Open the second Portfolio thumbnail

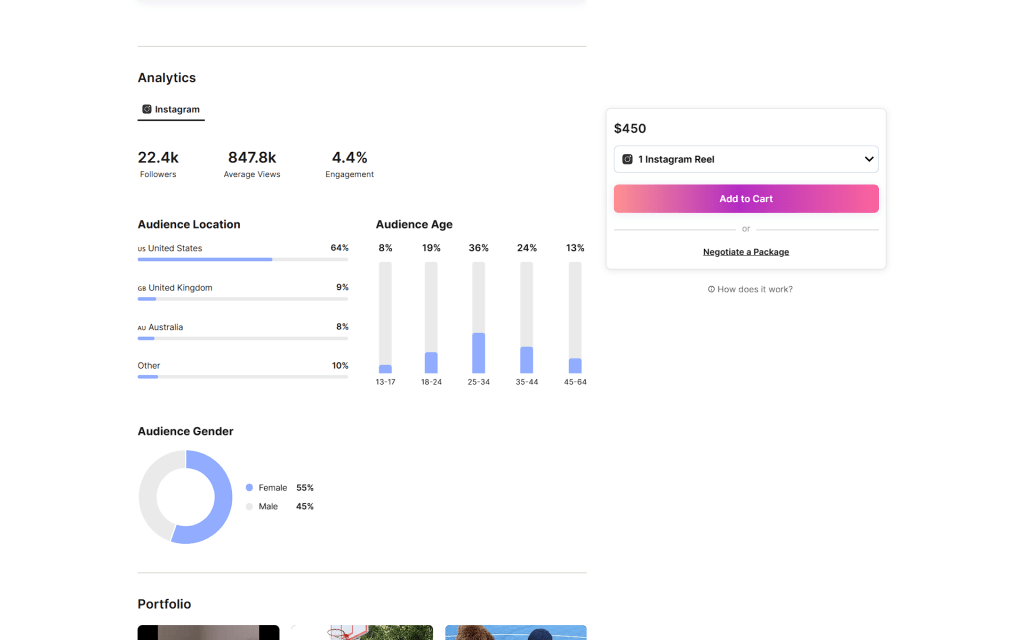362,632
